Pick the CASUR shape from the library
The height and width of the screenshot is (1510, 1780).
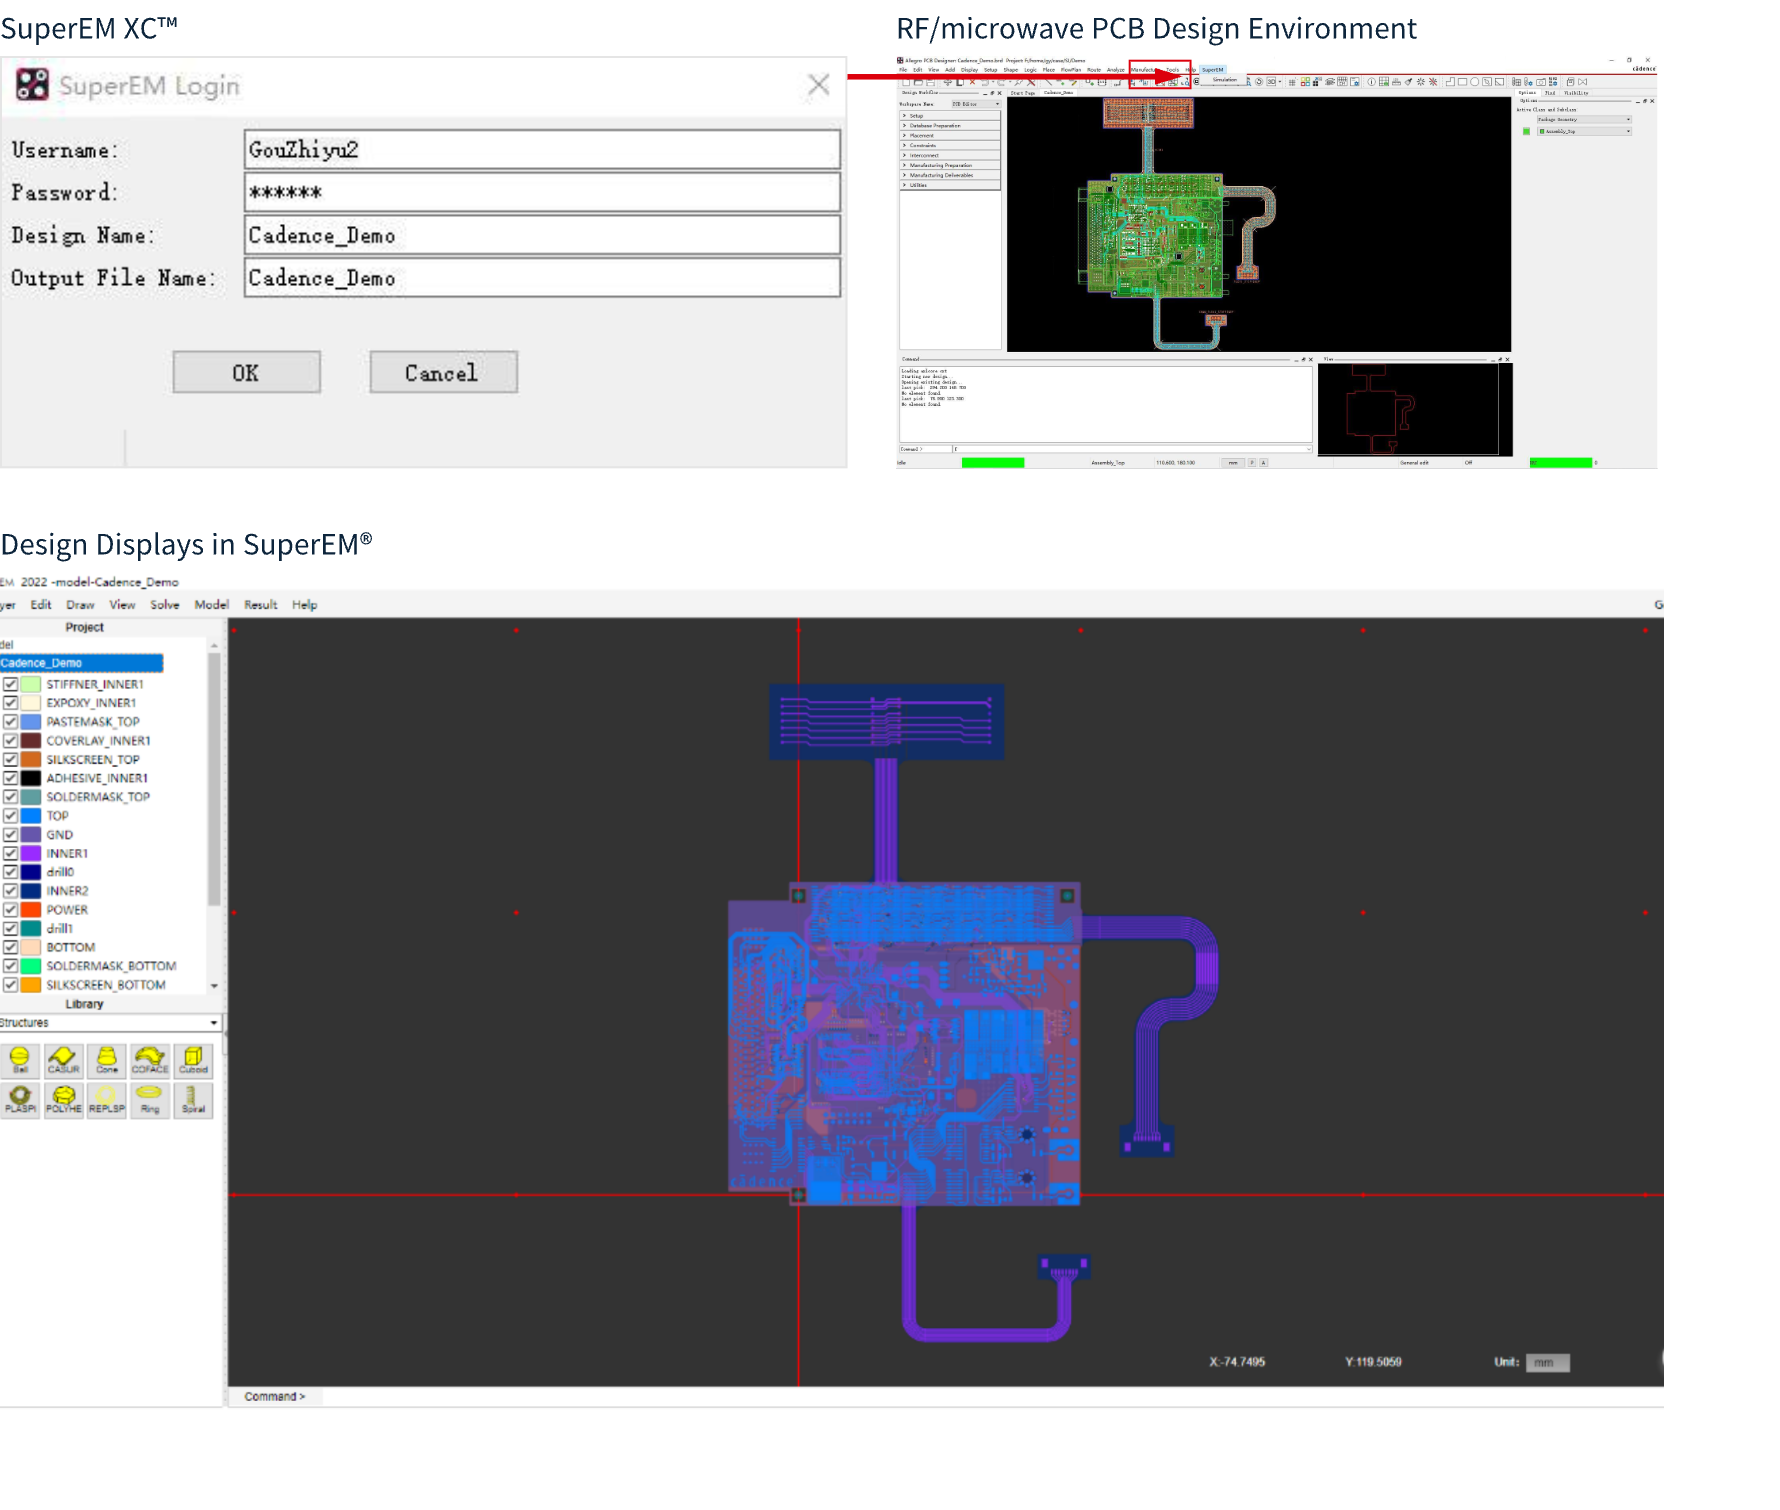(63, 1060)
